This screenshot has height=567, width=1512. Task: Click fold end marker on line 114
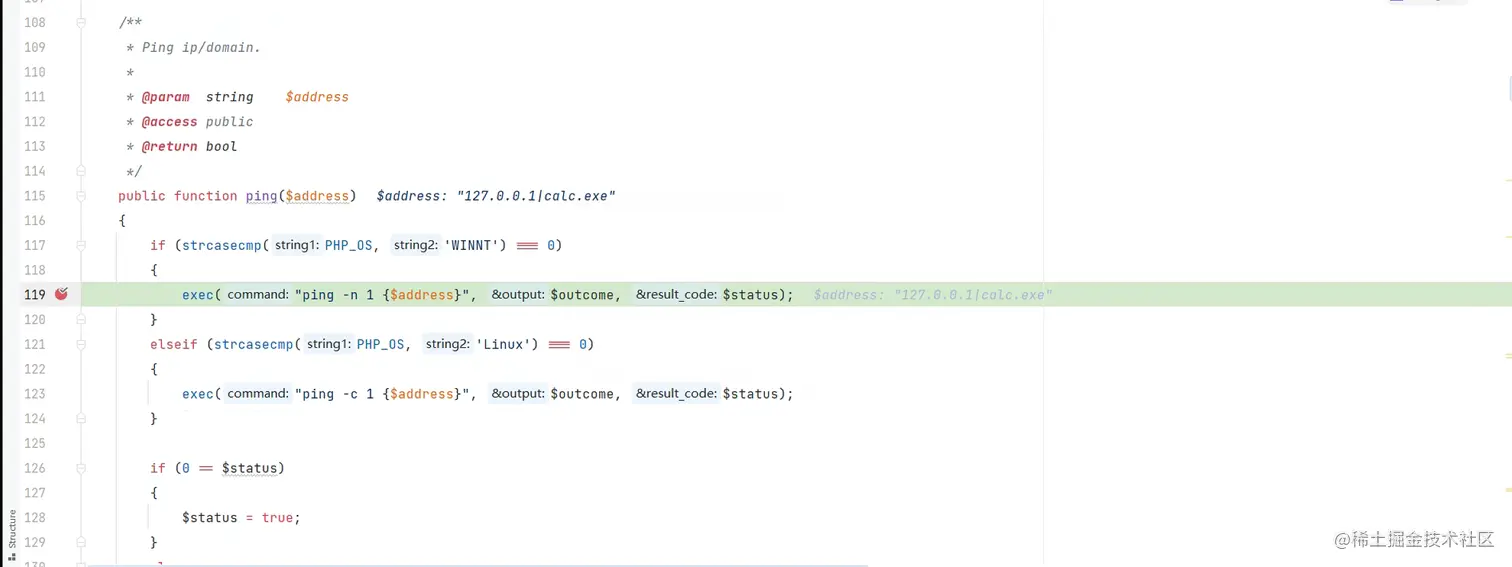click(x=81, y=171)
